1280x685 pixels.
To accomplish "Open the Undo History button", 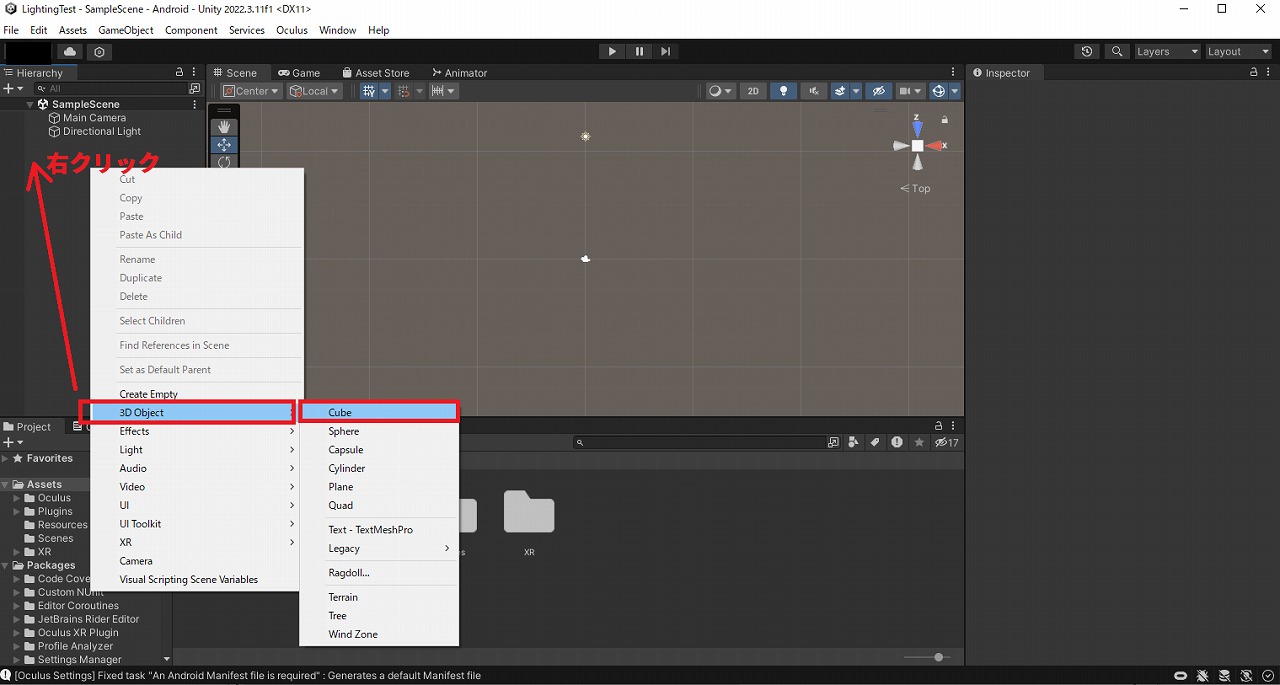I will [x=1087, y=52].
